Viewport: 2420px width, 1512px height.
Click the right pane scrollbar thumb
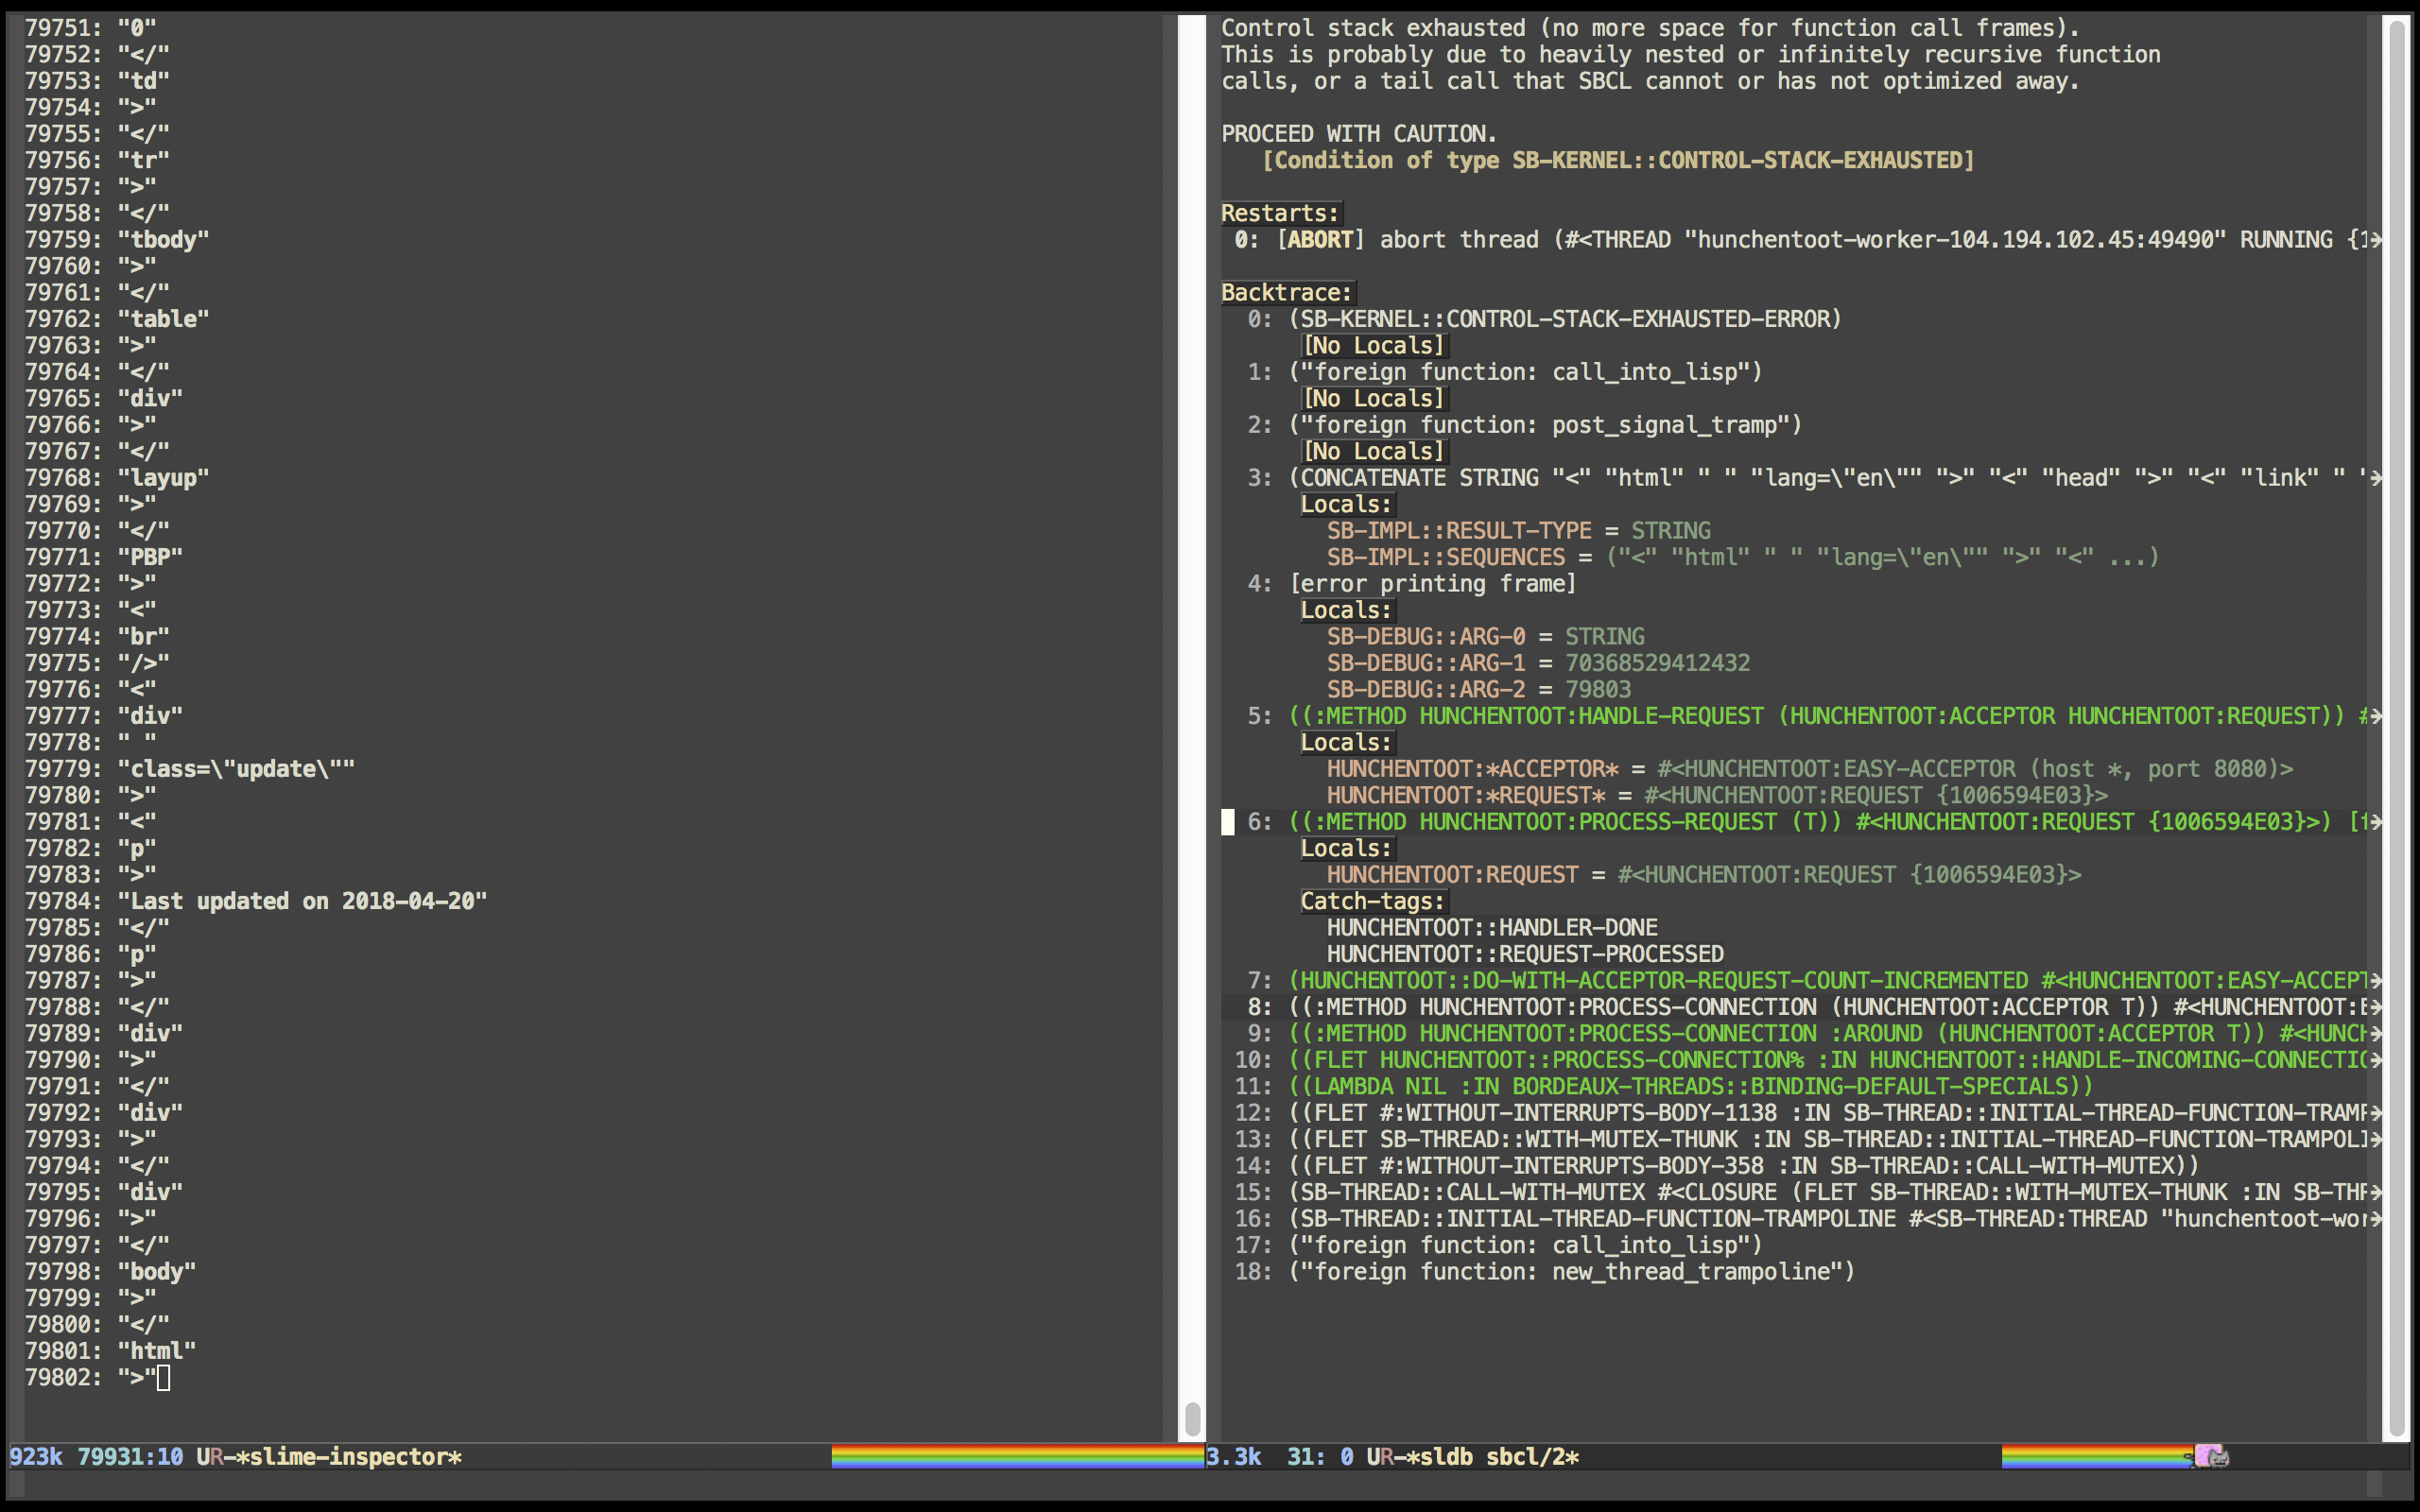point(2397,727)
